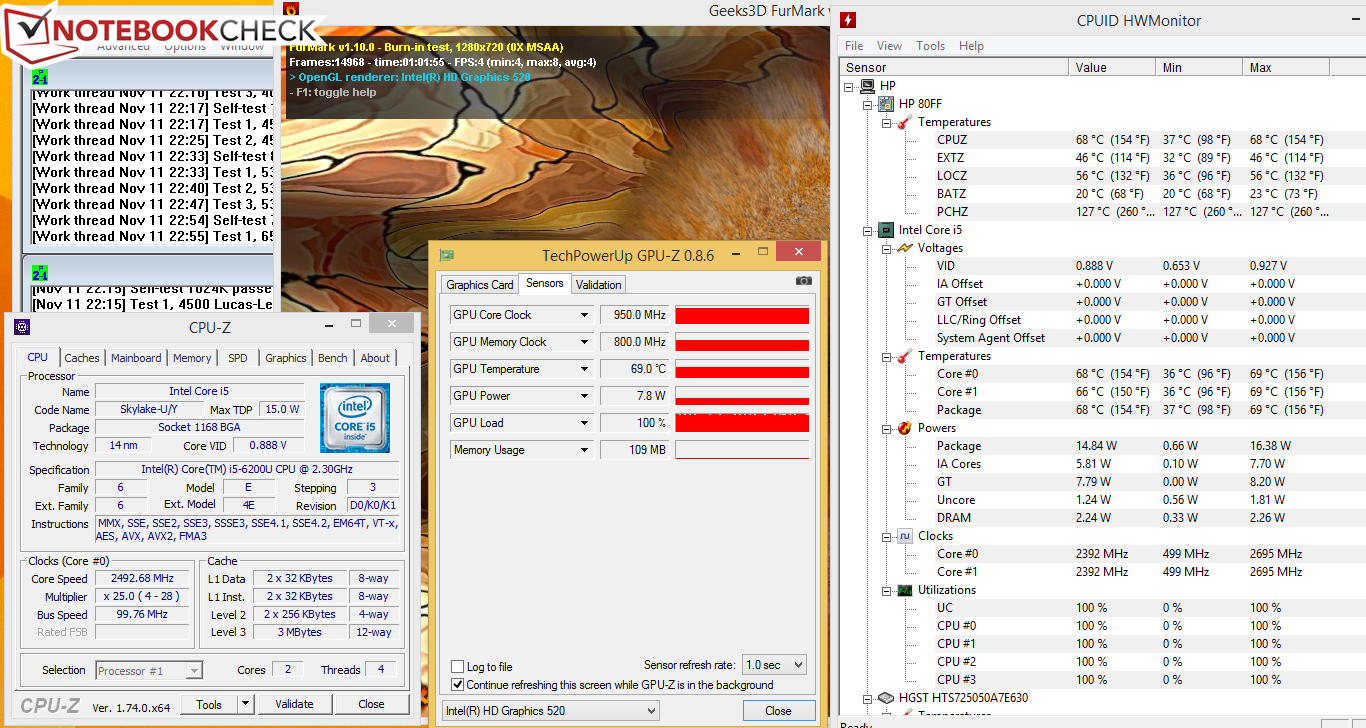Collapse the HP root node in HWMonitor
Image resolution: width=1366 pixels, height=728 pixels.
[849, 86]
